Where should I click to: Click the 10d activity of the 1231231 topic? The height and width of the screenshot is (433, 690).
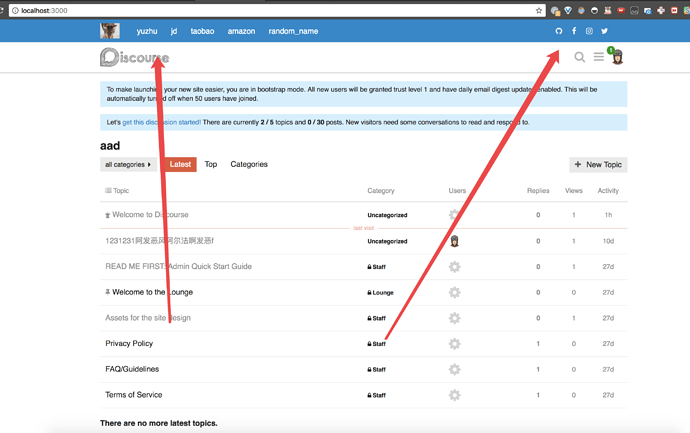(608, 241)
